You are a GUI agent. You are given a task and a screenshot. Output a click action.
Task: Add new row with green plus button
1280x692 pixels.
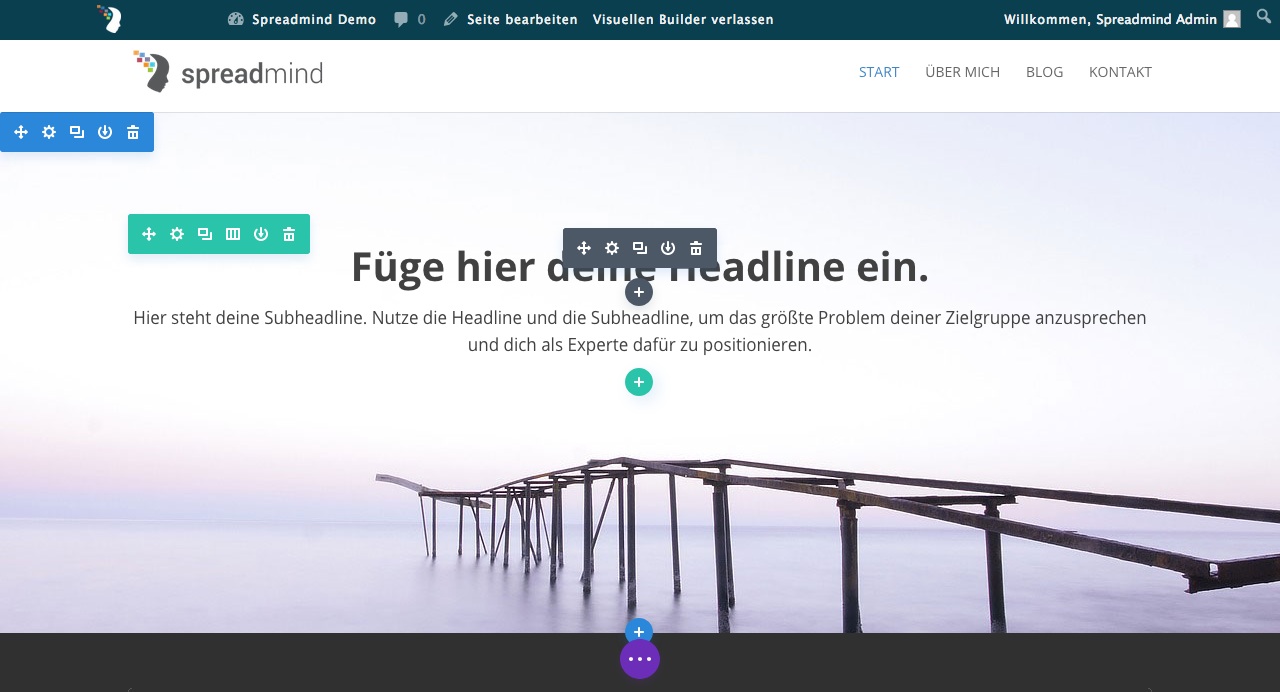click(639, 382)
